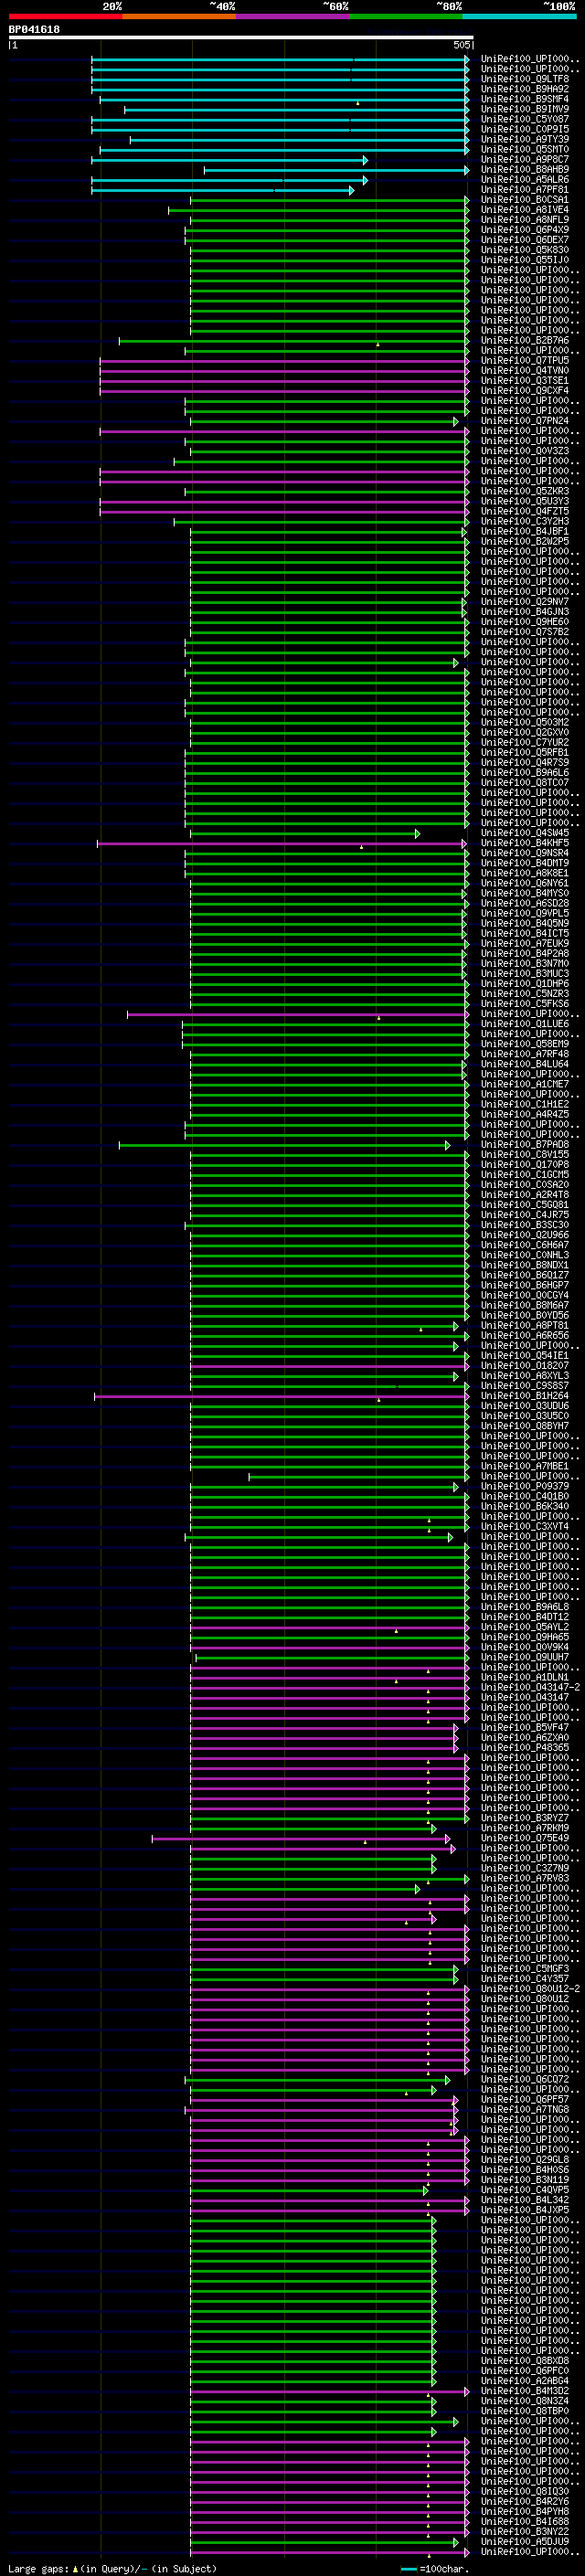Select the UniRef100_Q4TVN0 label
This screenshot has width=585, height=2576.
click(525, 371)
